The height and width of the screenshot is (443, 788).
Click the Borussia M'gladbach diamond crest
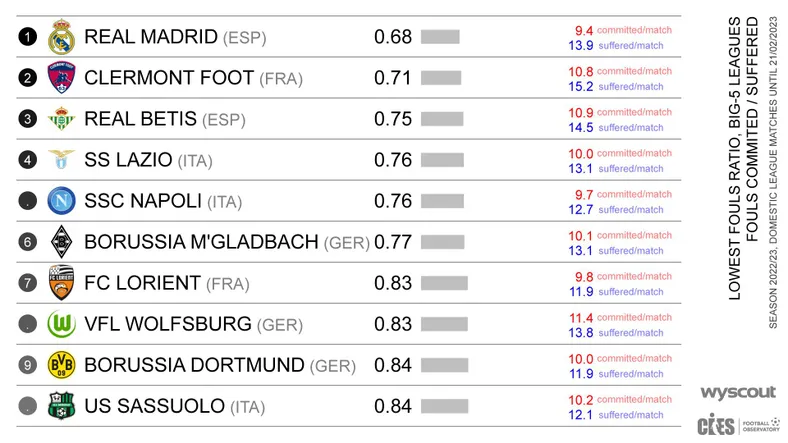point(61,242)
